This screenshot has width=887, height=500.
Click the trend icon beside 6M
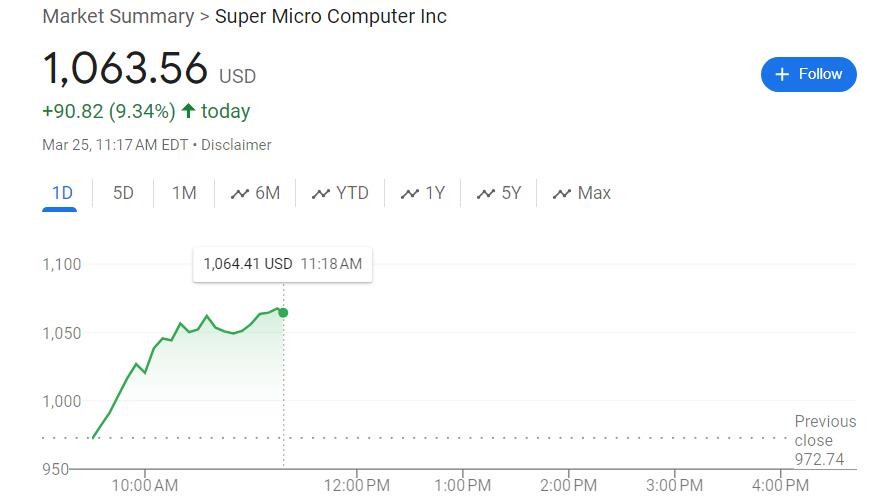click(x=239, y=194)
